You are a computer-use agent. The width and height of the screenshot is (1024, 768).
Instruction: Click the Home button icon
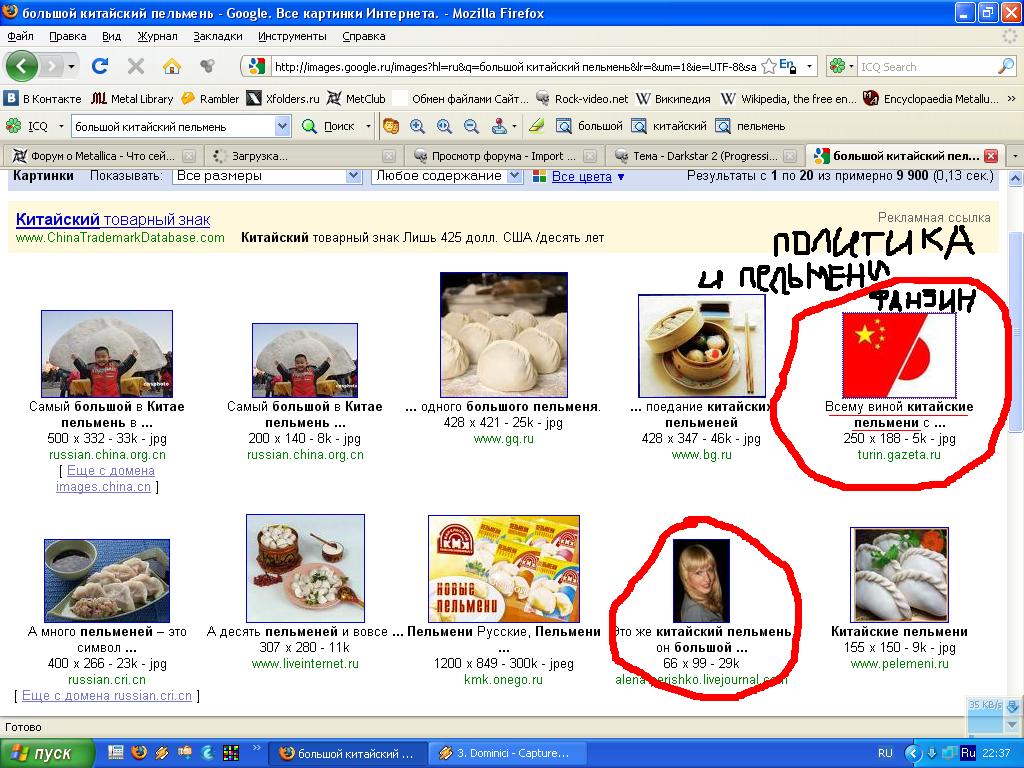point(172,66)
